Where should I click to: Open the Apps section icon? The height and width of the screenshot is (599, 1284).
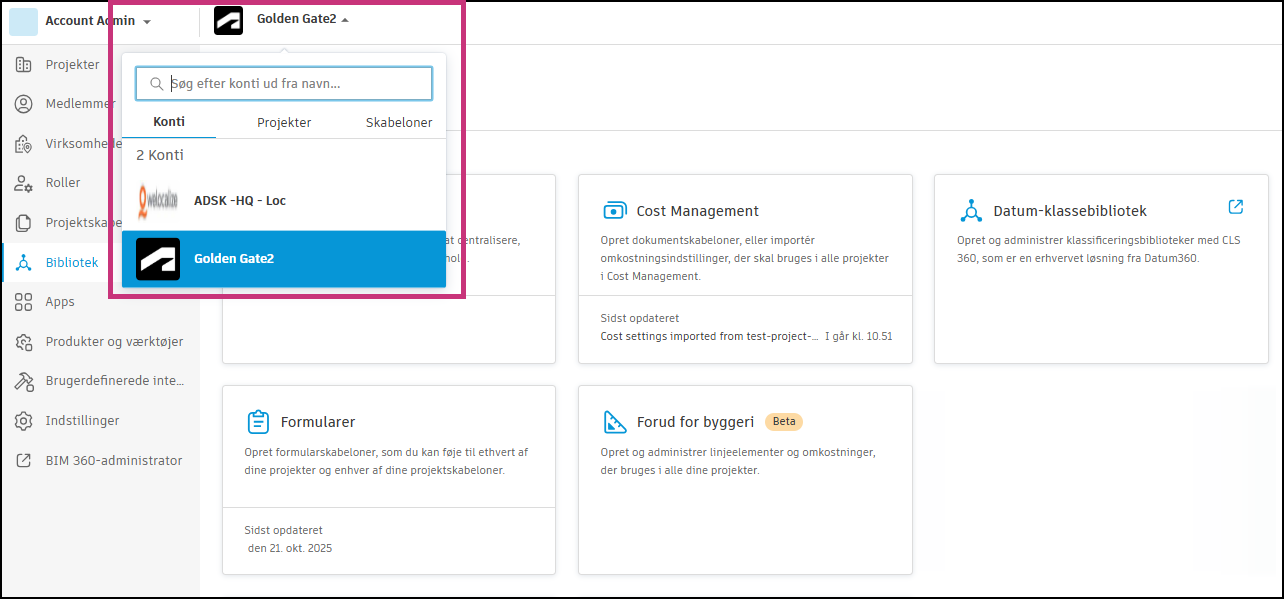coord(22,301)
